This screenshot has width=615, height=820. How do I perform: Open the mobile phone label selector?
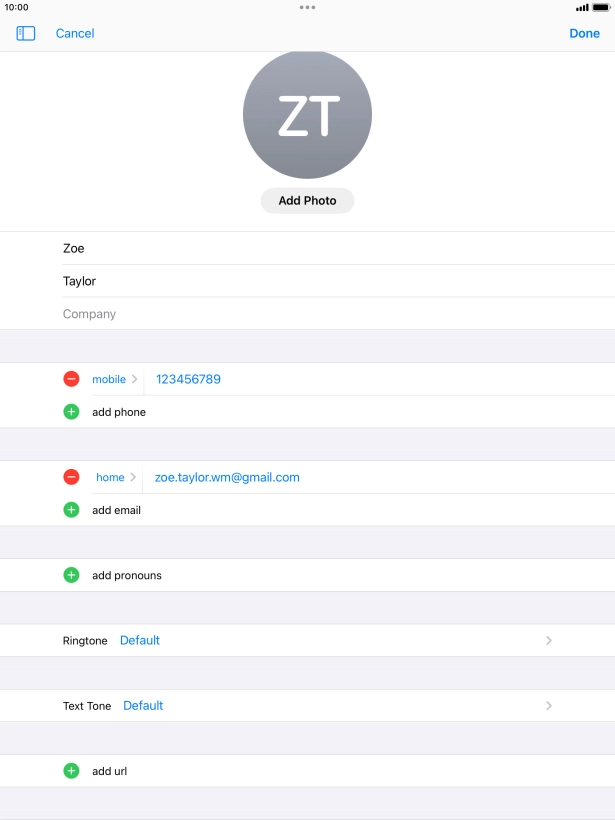point(114,379)
